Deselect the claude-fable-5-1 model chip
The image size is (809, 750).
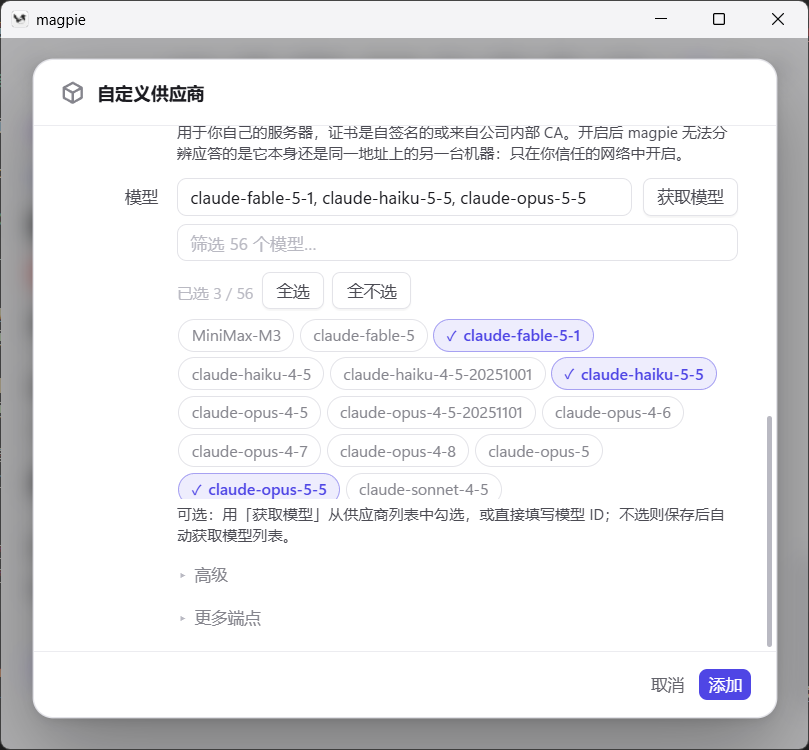[513, 336]
